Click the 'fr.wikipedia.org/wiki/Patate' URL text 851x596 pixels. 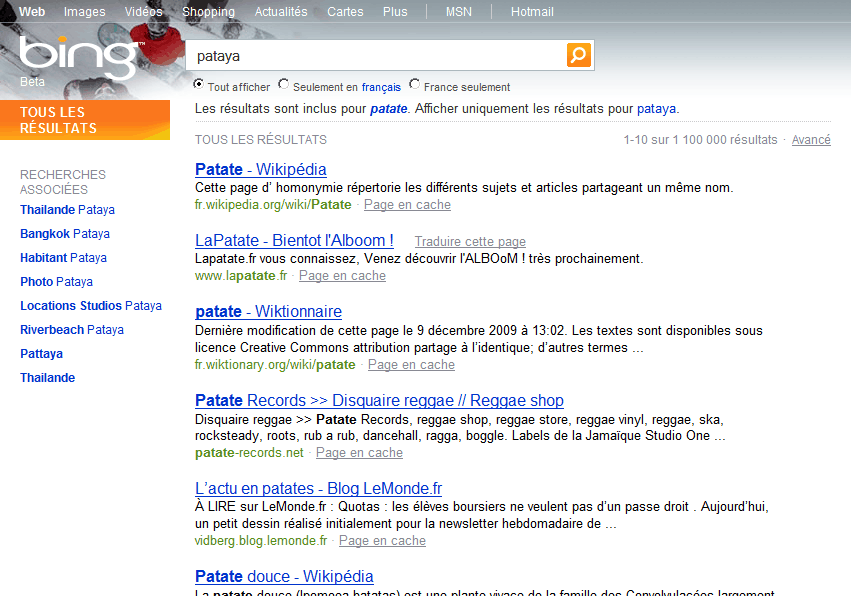(273, 205)
